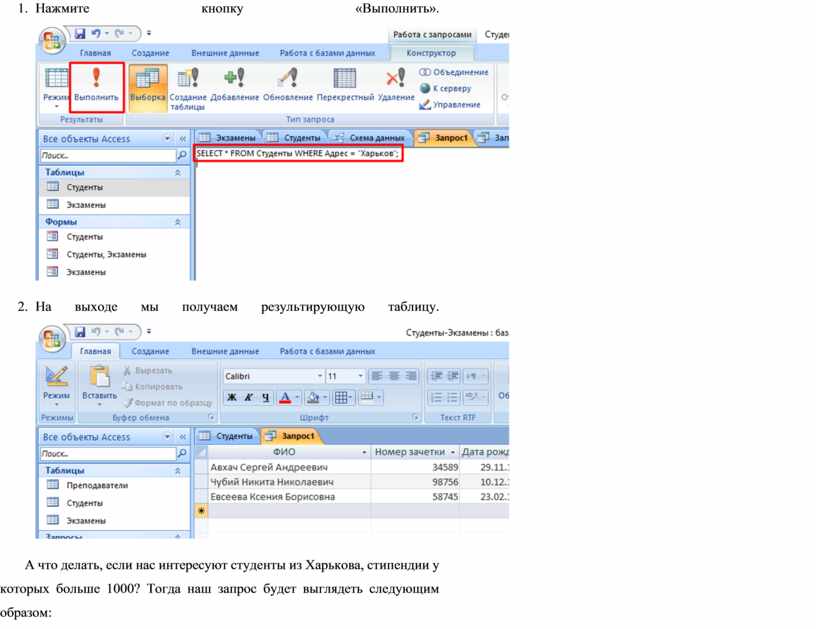Click Поиск field in upper navigation pane

click(x=108, y=155)
